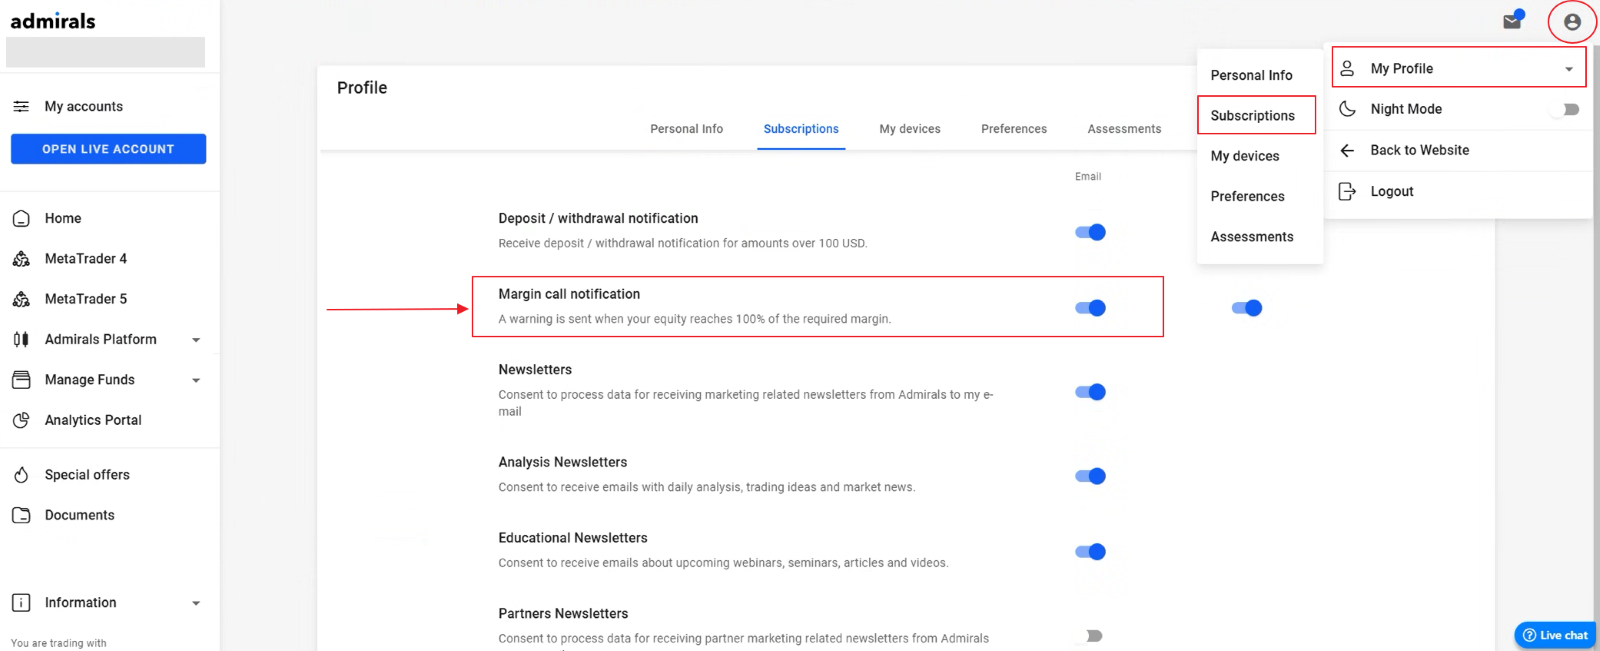
Task: Click the Logout icon
Action: (1347, 191)
